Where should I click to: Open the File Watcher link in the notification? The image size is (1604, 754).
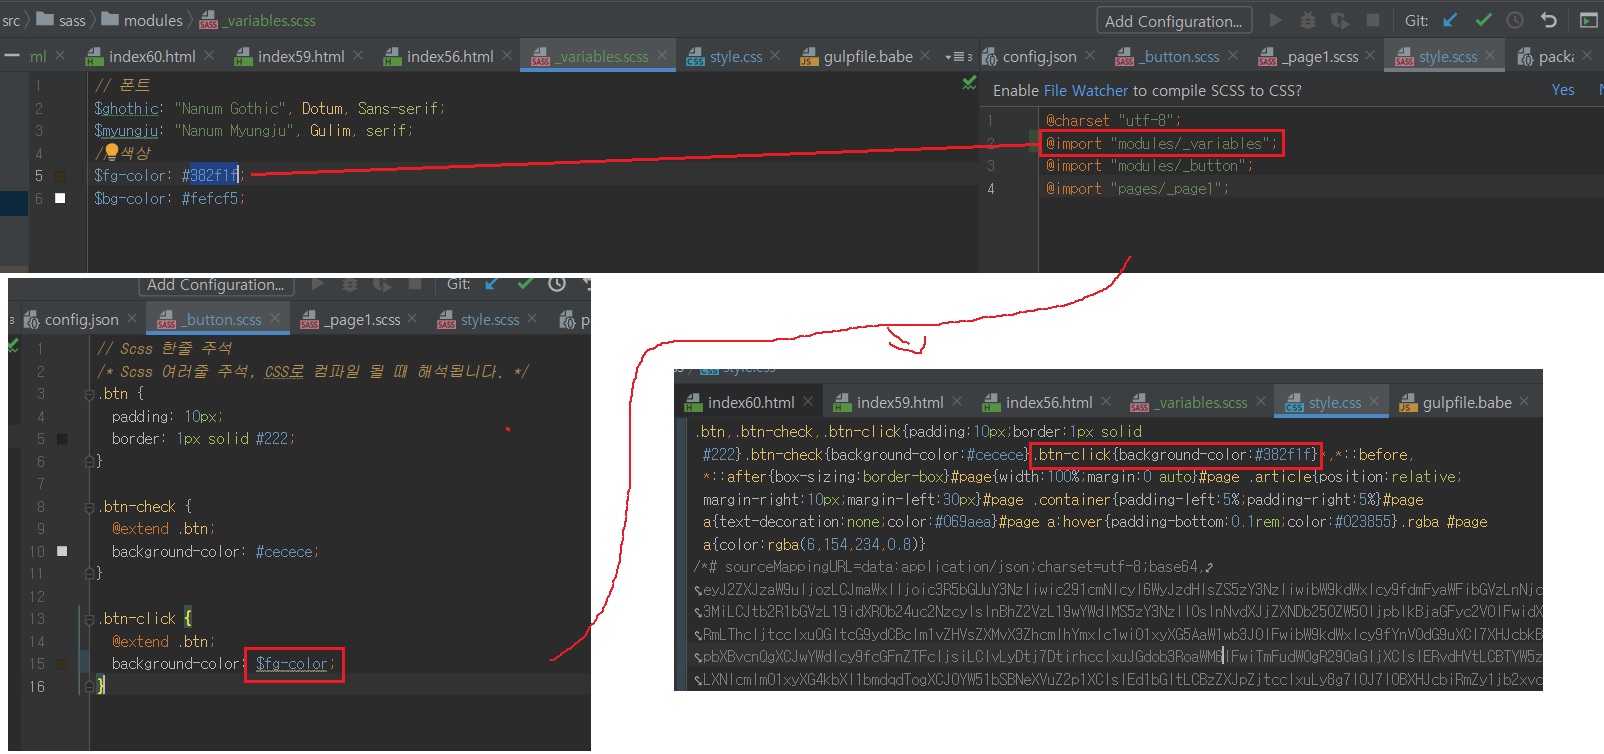click(1085, 90)
